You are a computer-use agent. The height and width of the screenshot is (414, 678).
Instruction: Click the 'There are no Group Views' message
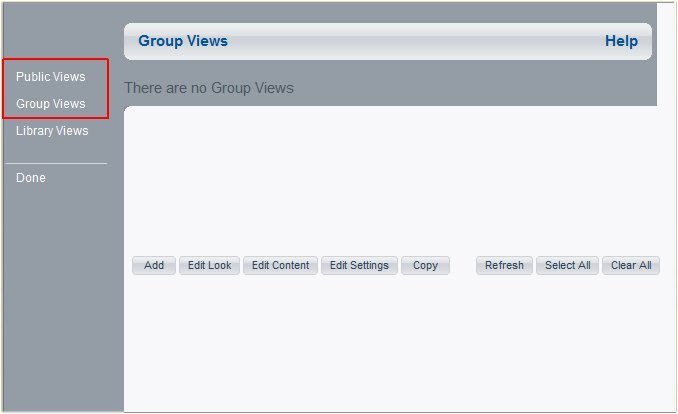pos(209,88)
